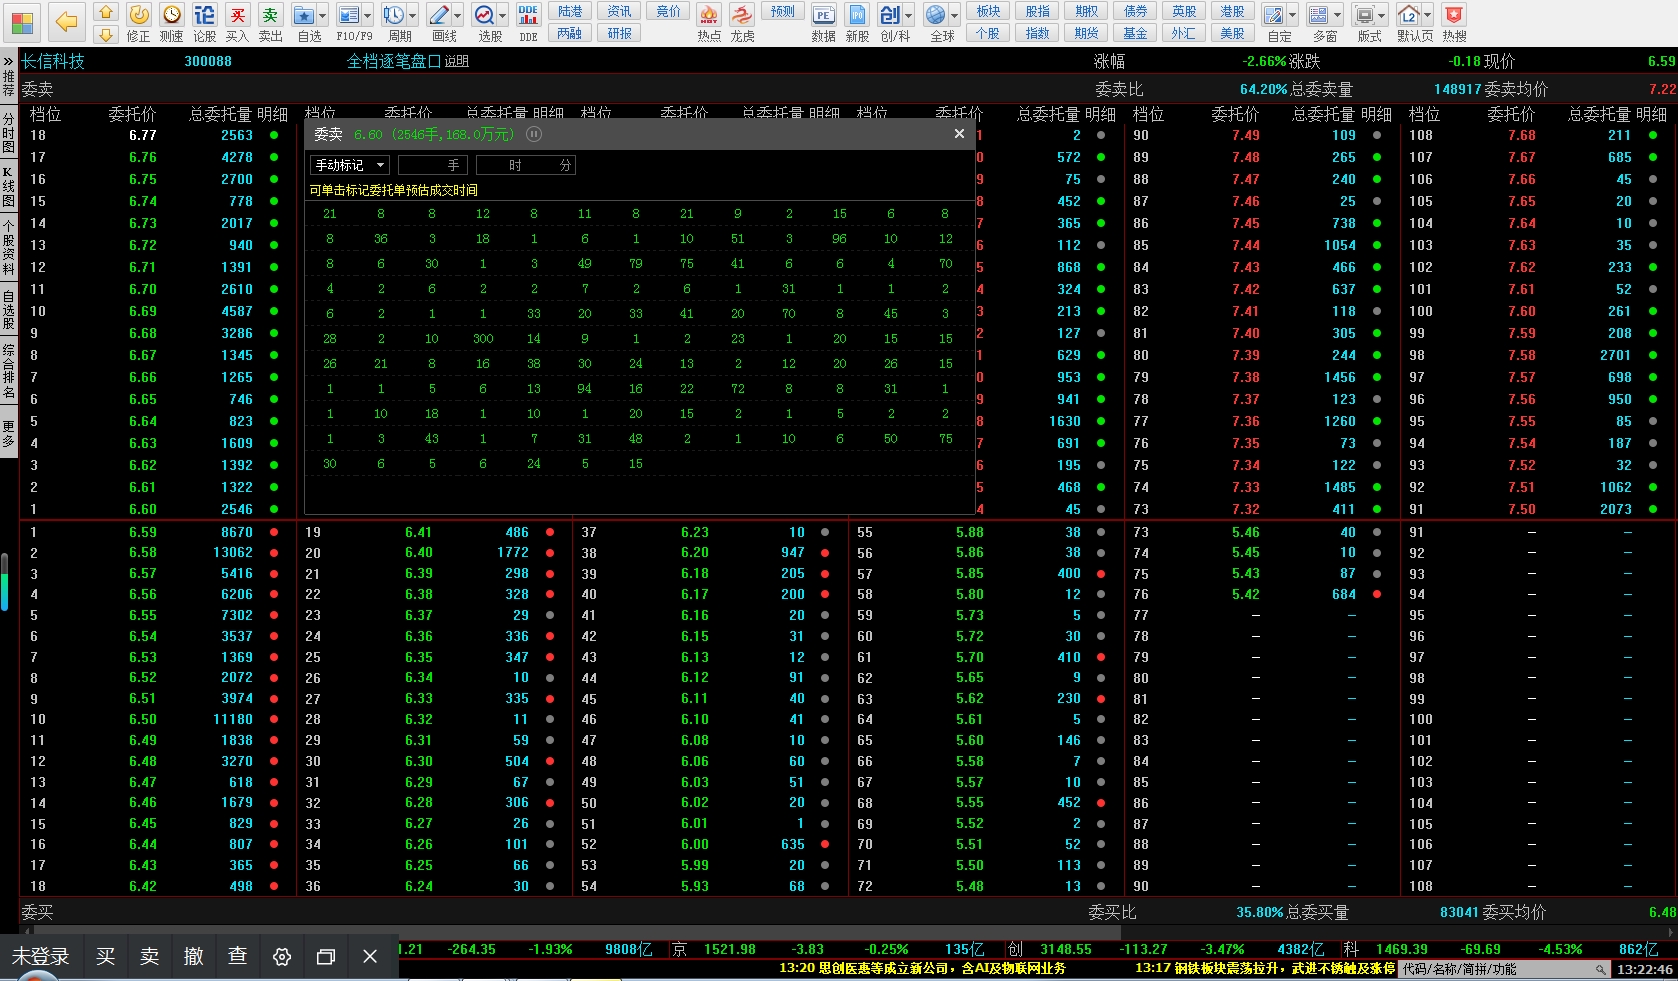
Task: Click the red 买入 buy icon
Action: tap(237, 15)
